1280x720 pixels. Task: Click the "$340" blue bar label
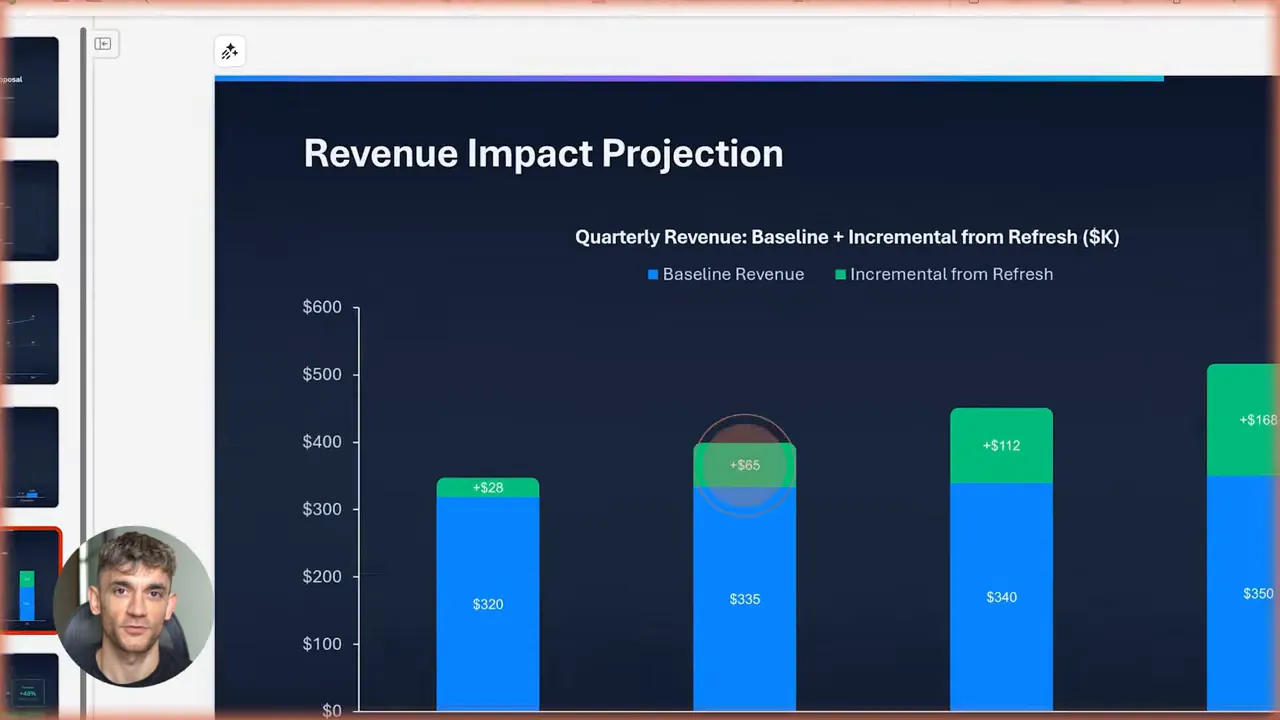click(1001, 597)
